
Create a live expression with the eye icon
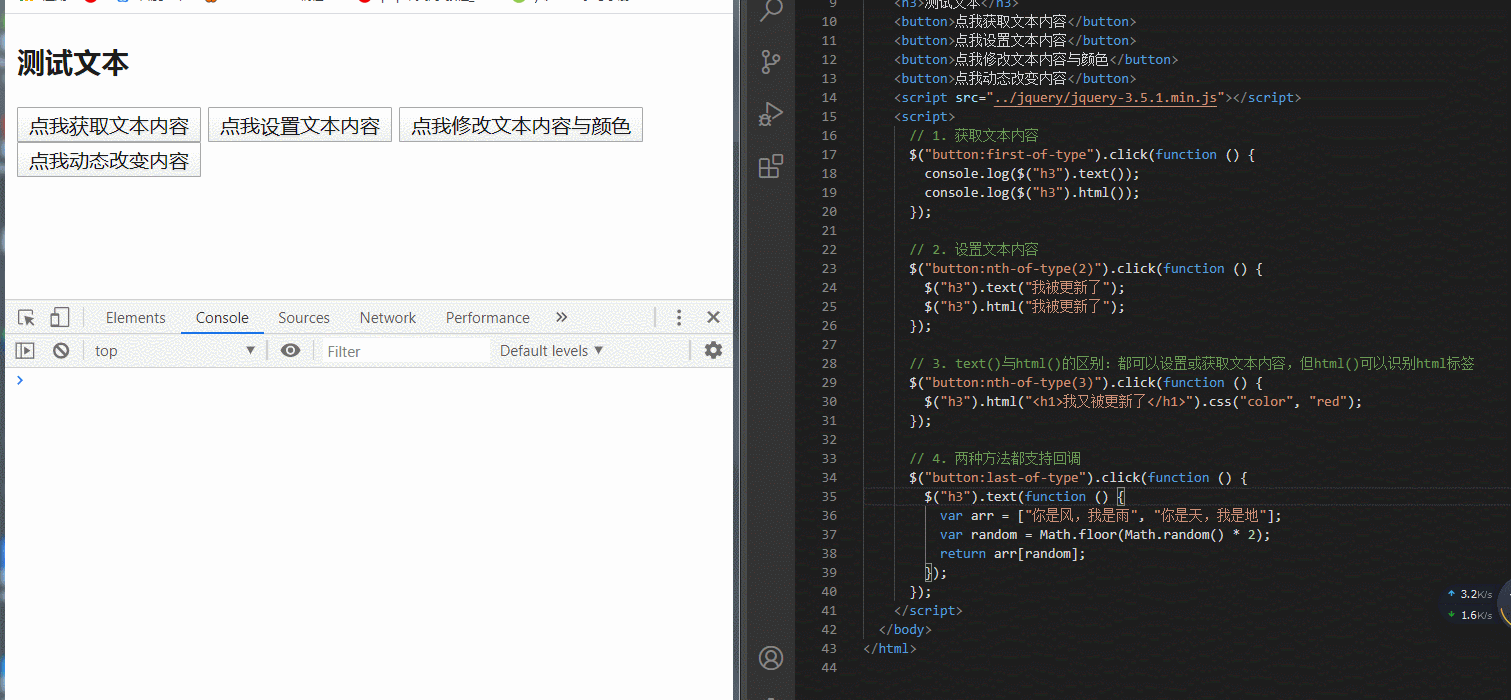tap(290, 351)
